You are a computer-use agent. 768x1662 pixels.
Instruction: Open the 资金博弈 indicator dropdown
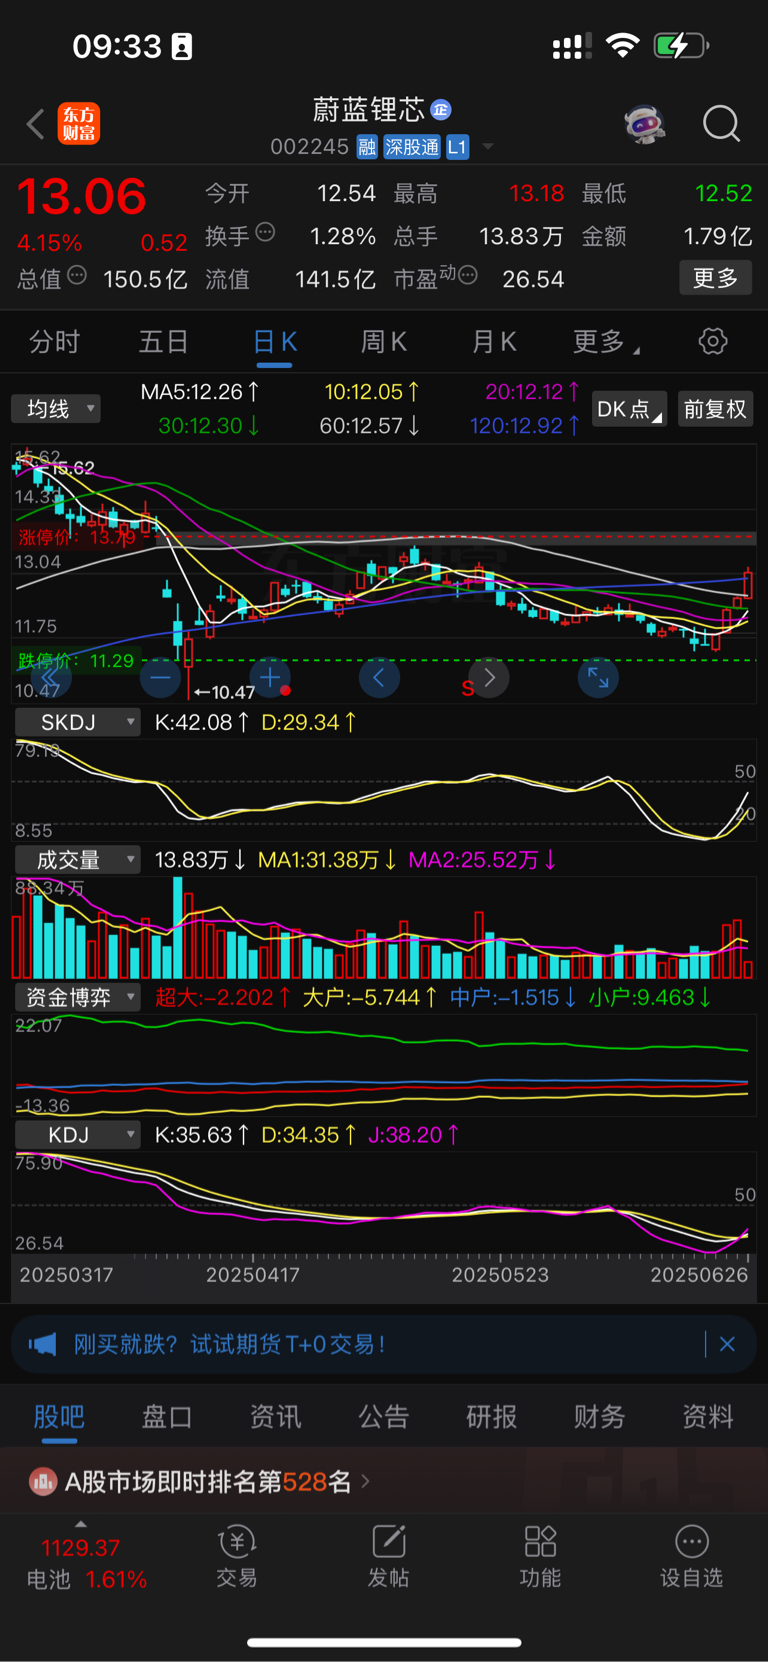click(x=77, y=997)
